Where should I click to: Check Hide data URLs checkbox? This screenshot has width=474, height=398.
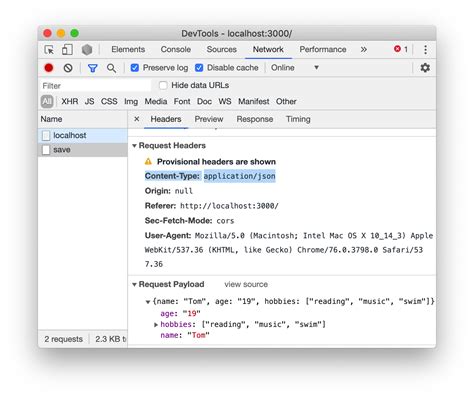point(163,85)
